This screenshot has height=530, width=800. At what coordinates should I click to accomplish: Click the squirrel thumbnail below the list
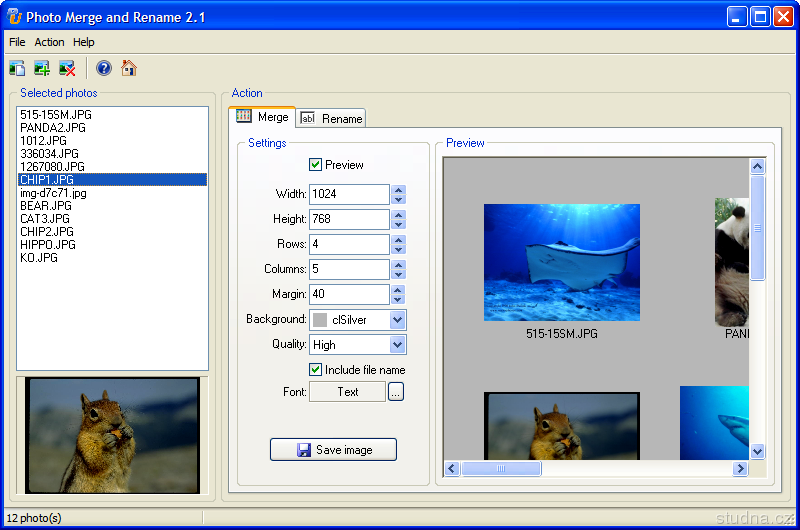112,436
